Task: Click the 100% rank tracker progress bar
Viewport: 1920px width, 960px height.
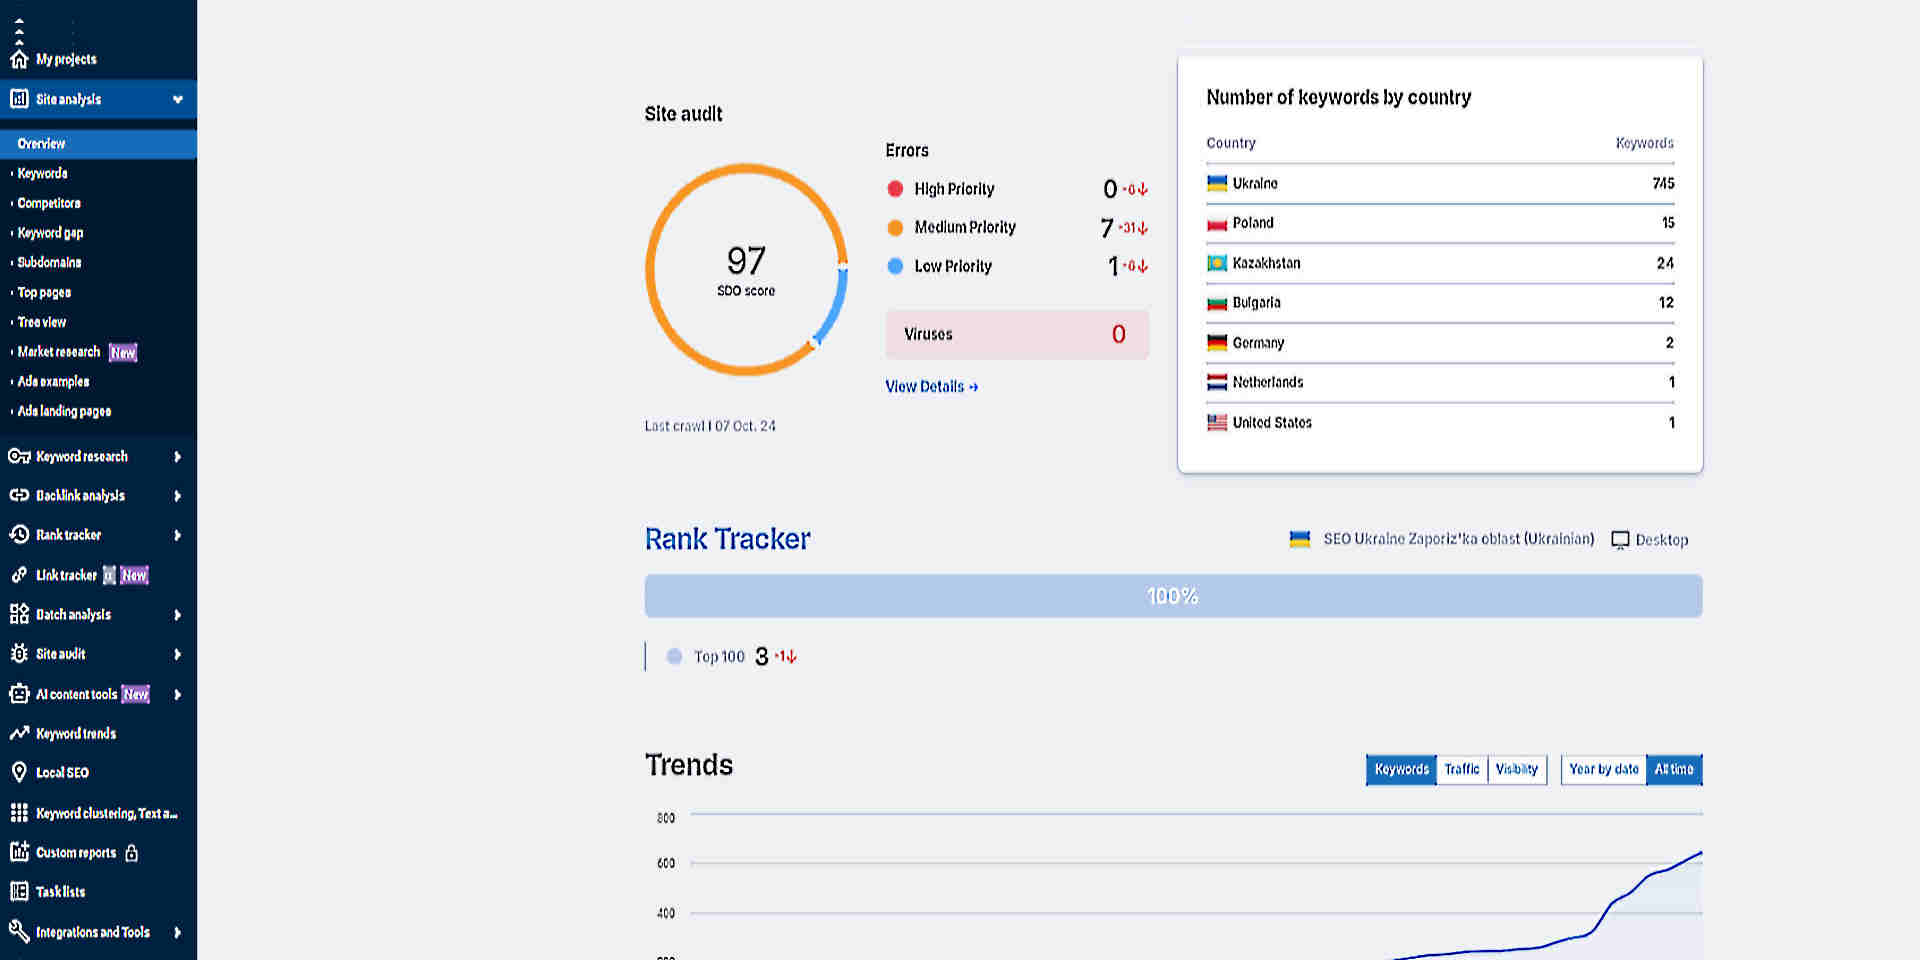Action: [x=1173, y=596]
